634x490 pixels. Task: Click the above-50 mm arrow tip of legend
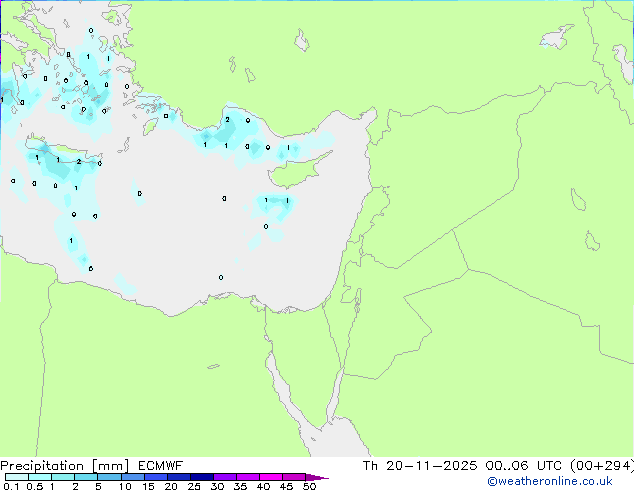pos(317,478)
